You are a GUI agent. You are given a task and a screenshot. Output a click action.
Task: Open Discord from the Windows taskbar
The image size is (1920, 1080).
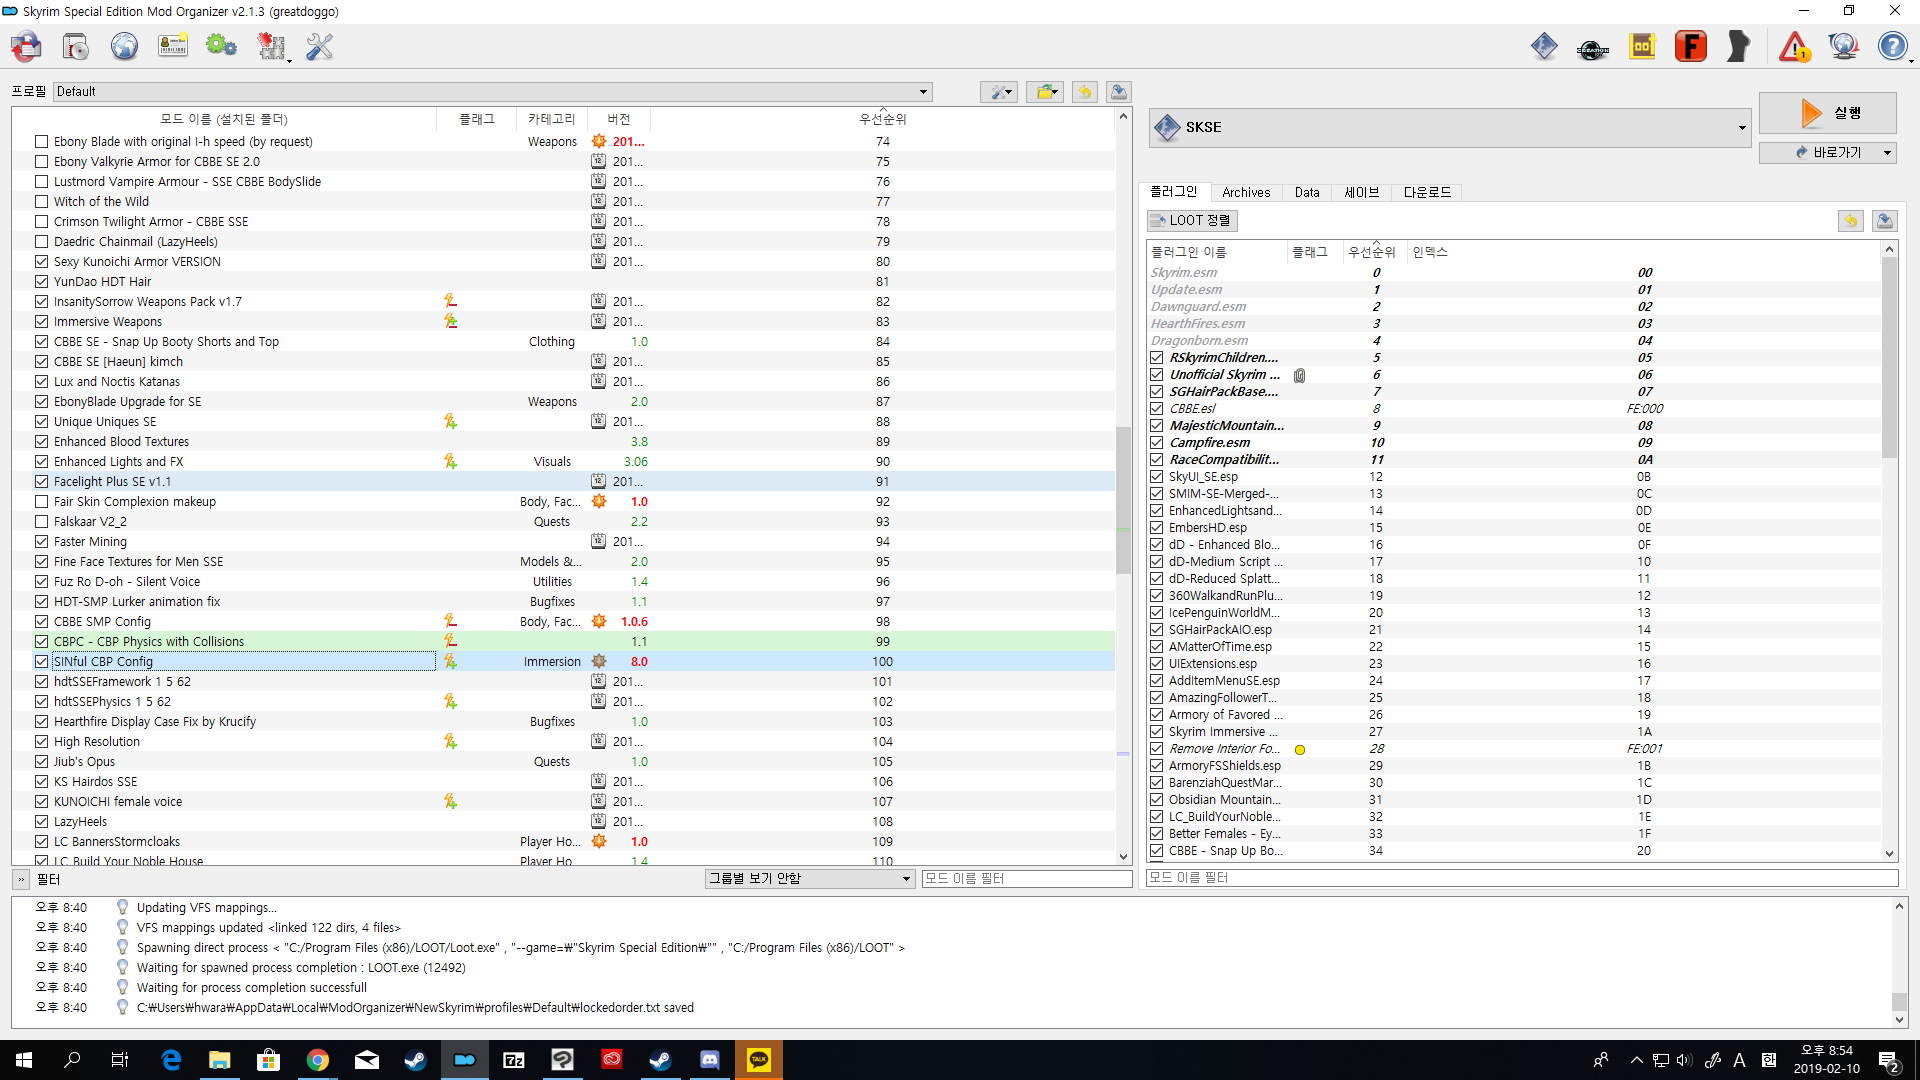coord(710,1060)
